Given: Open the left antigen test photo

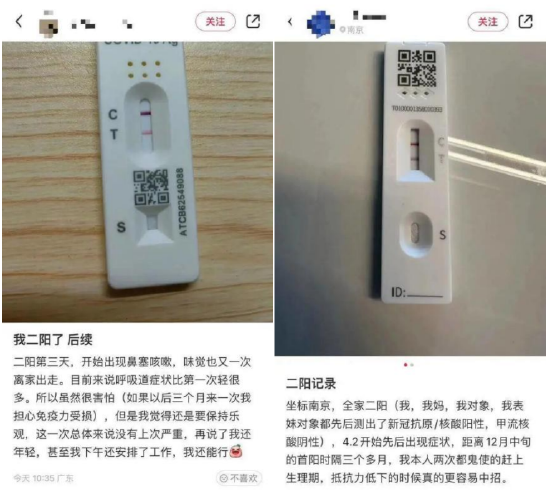Looking at the screenshot, I should click(138, 182).
